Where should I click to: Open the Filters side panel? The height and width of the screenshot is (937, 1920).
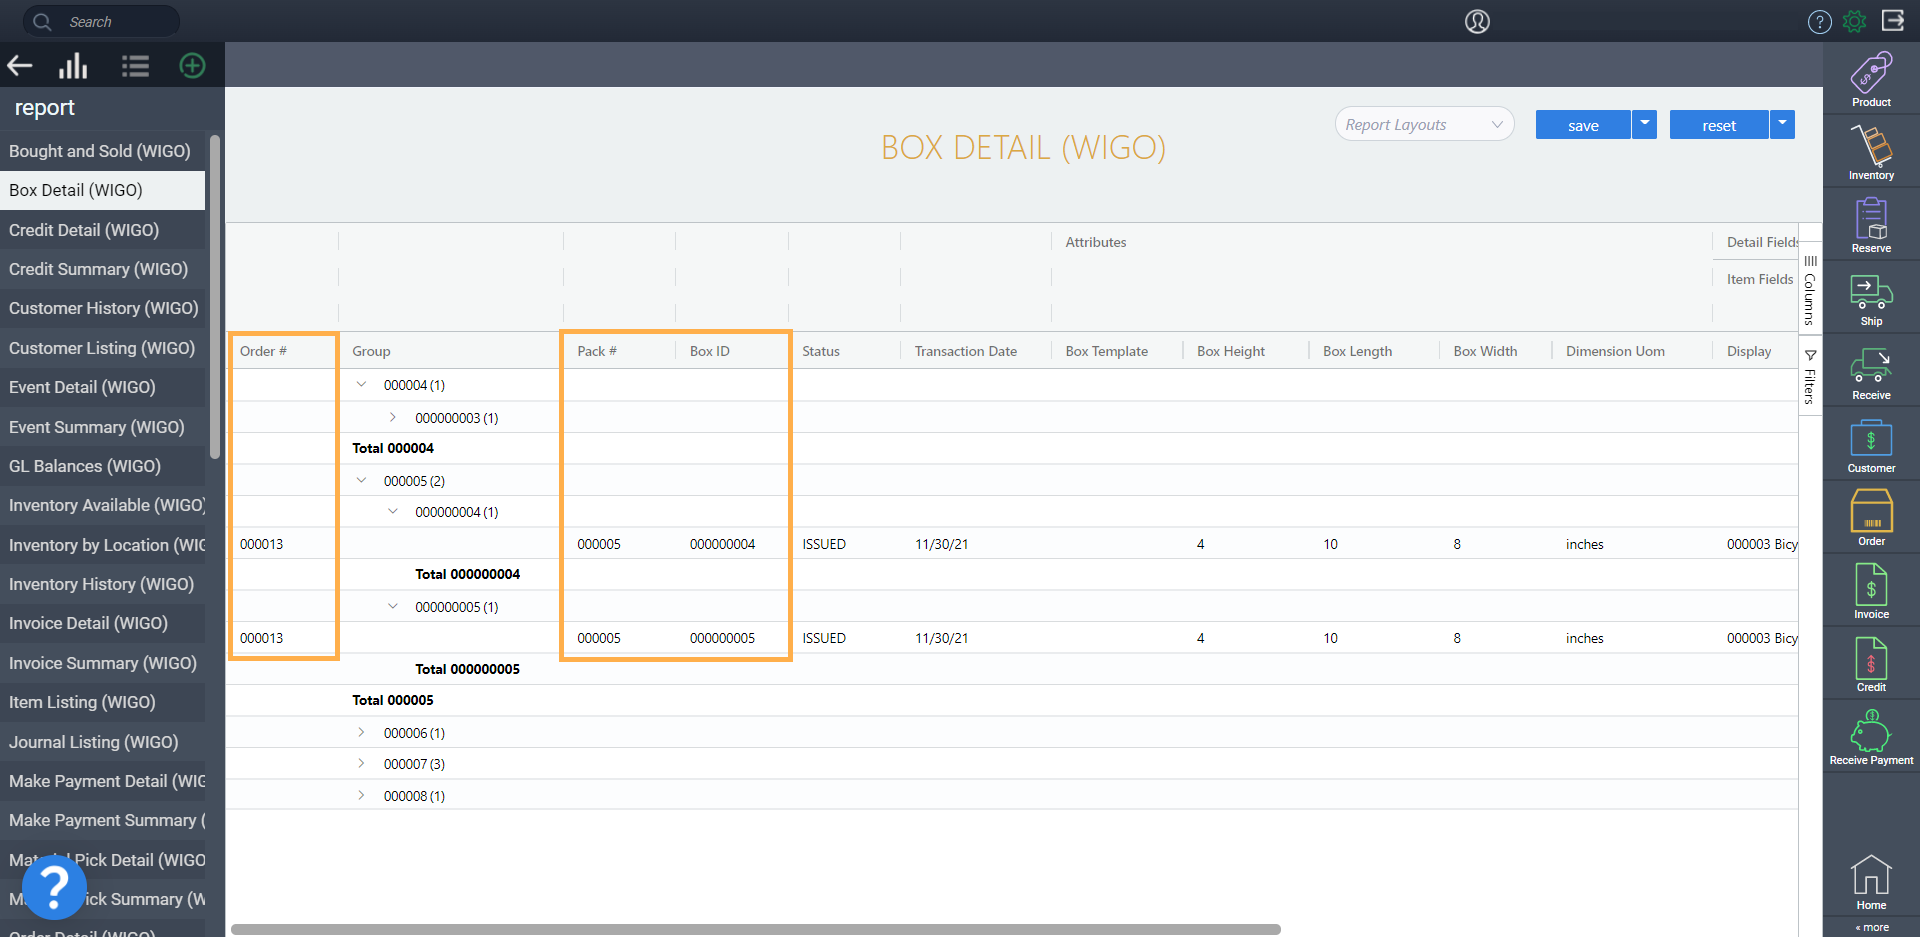point(1810,376)
